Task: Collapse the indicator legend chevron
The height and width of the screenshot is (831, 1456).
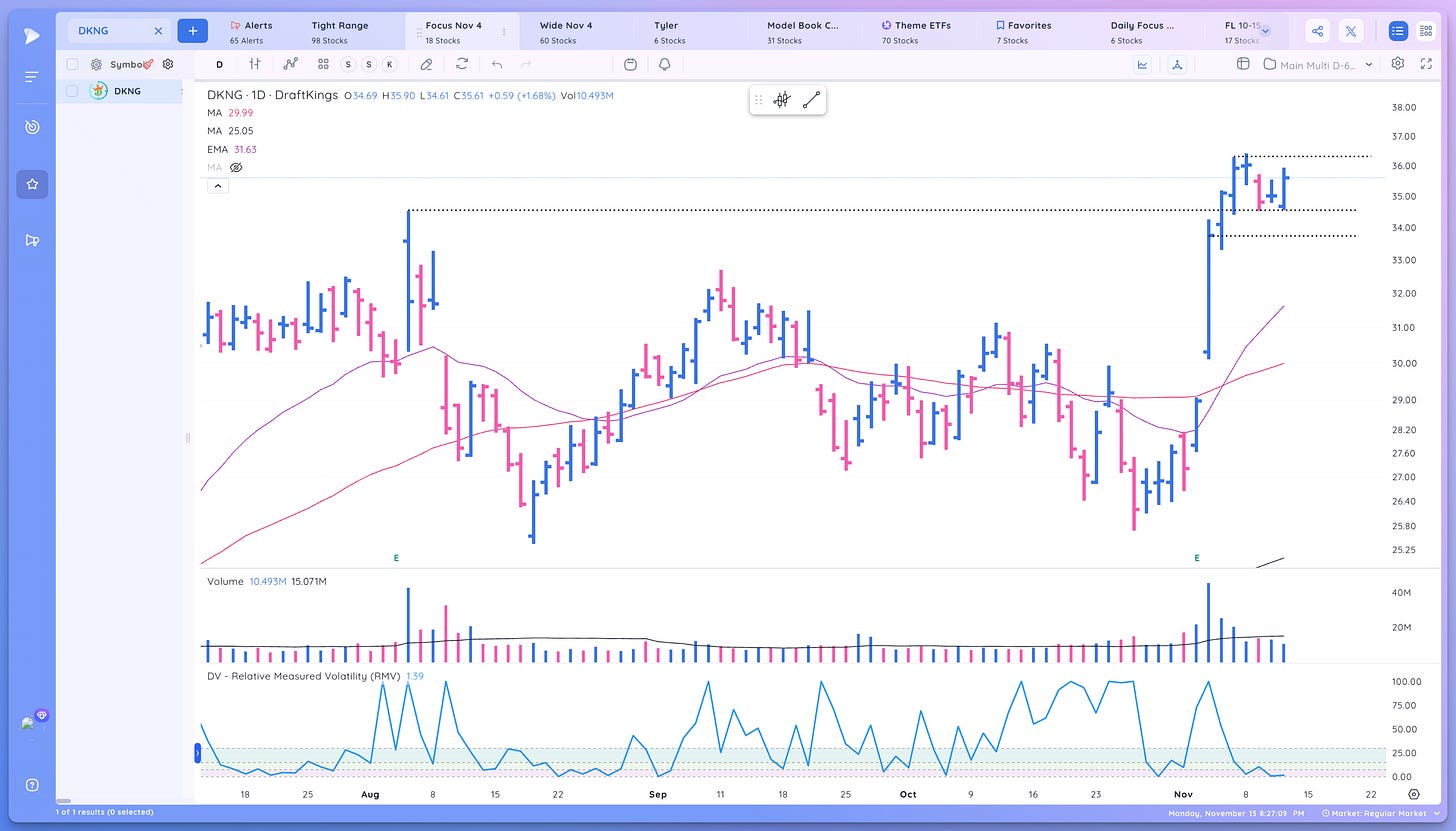Action: tap(218, 186)
